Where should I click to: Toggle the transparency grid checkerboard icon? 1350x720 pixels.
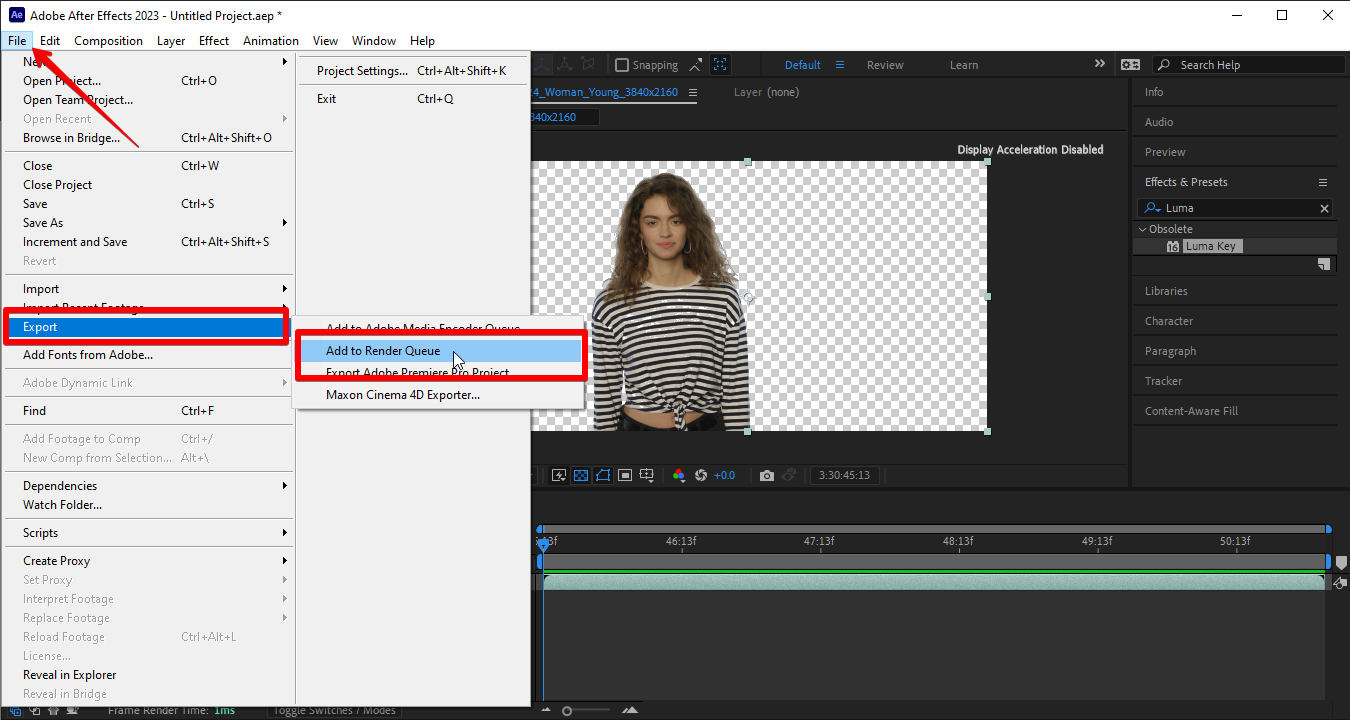click(581, 474)
